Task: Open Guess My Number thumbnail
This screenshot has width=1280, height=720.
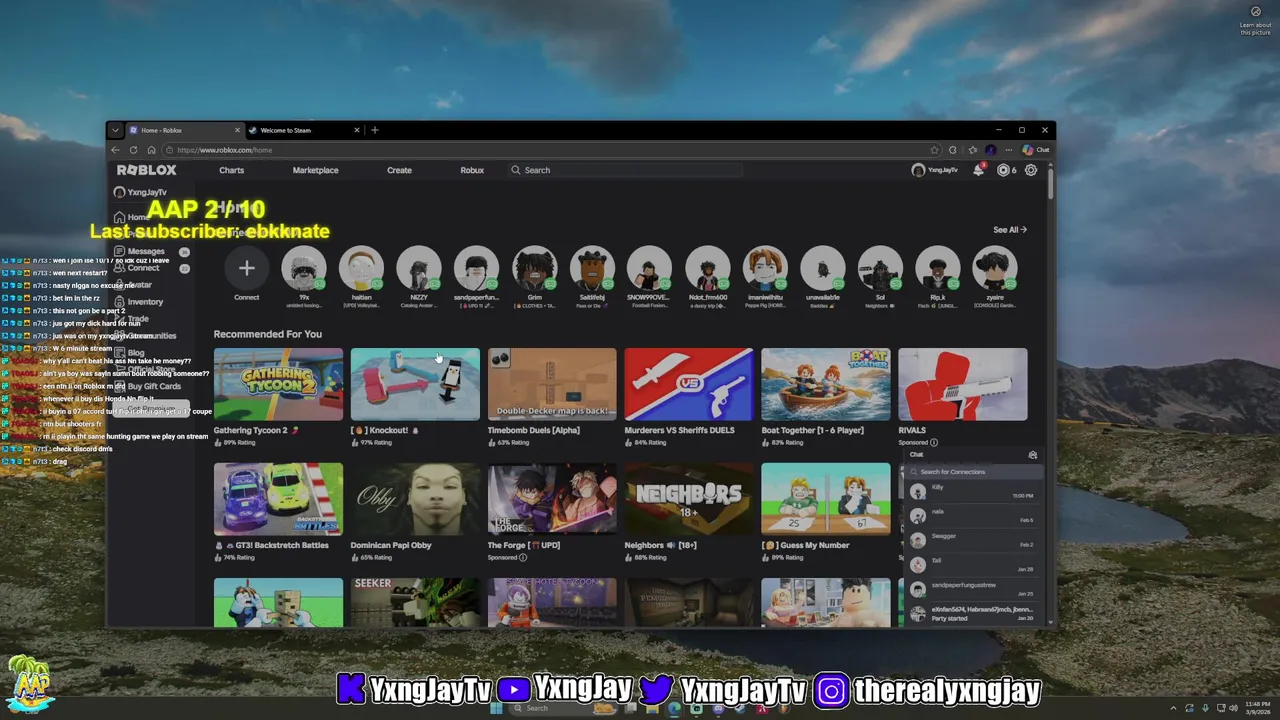Action: 826,499
